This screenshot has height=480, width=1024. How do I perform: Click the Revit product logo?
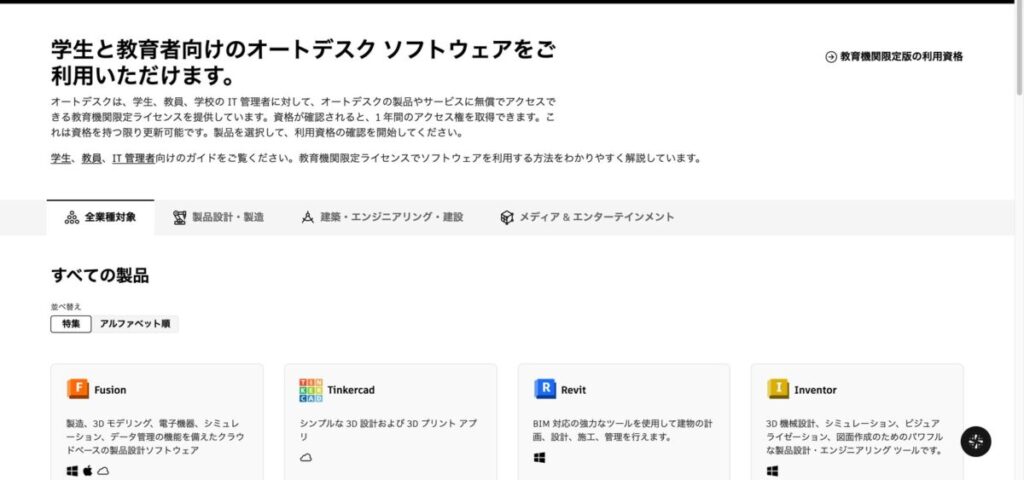click(545, 389)
